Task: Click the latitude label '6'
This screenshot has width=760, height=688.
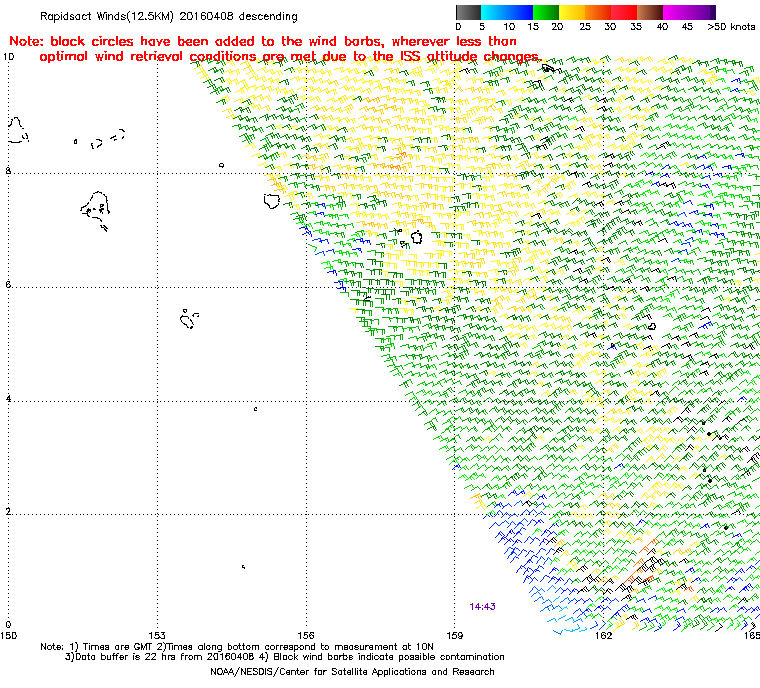Action: point(8,285)
